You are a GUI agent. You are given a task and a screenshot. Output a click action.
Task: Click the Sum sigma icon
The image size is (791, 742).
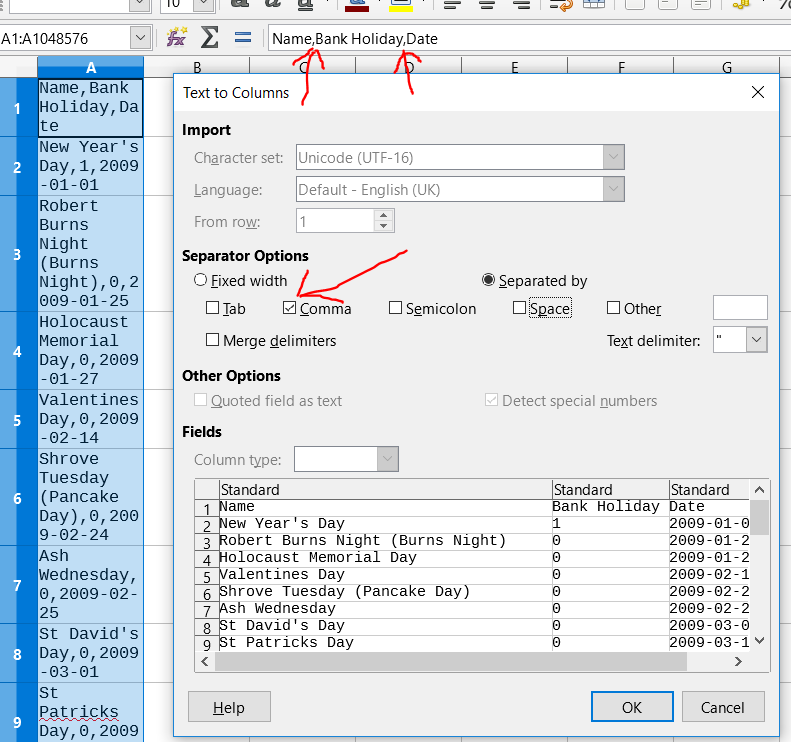pyautogui.click(x=210, y=38)
